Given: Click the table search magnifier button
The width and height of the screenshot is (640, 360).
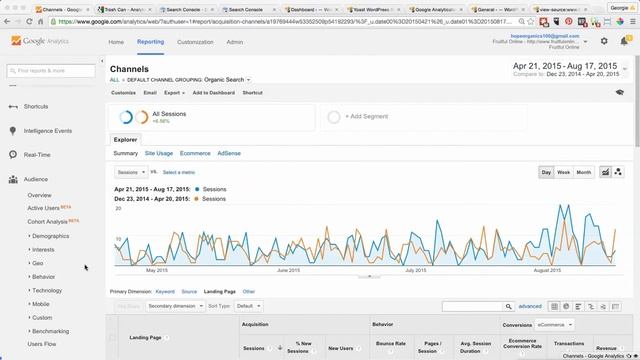Looking at the screenshot, I should (509, 306).
